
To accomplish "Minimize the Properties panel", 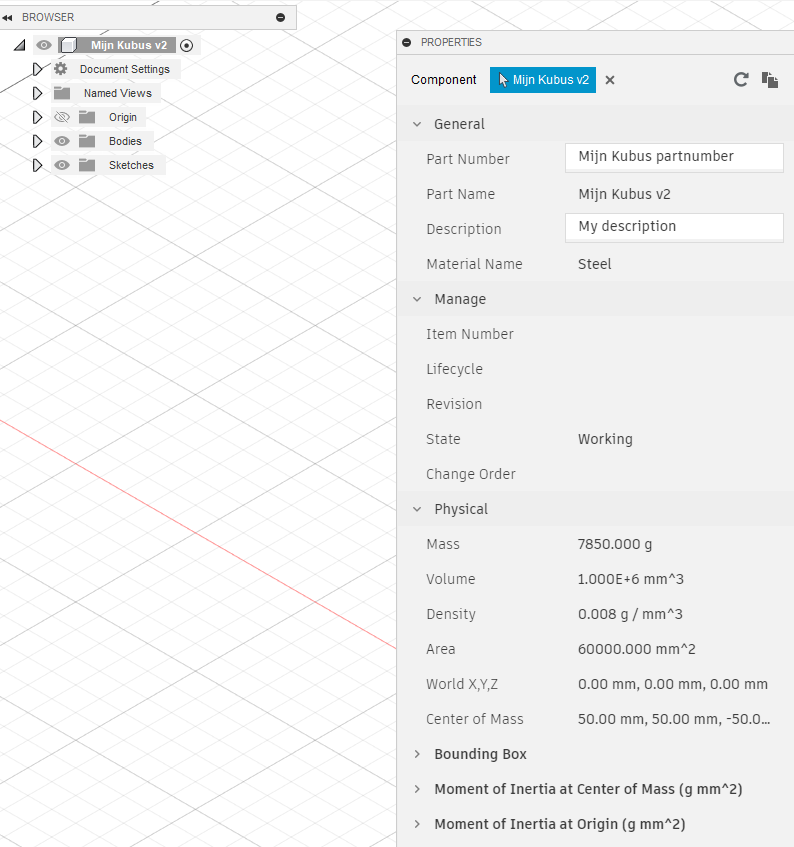I will tap(407, 42).
